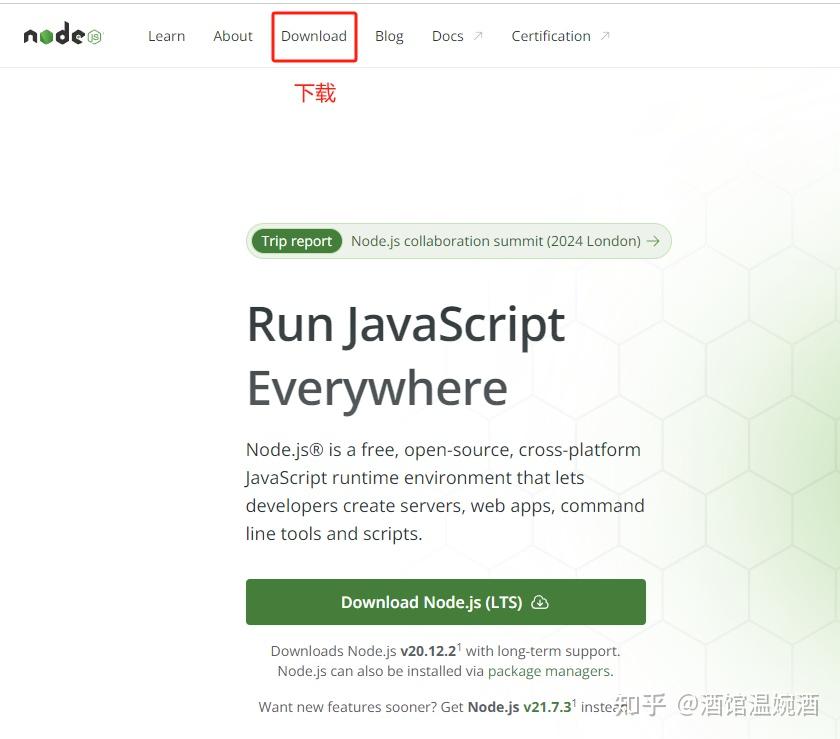Click the v20.12.2 version text
The width and height of the screenshot is (840, 739).
point(428,650)
